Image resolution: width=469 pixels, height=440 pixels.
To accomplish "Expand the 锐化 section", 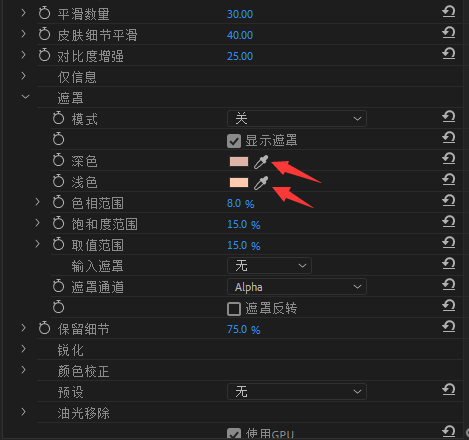I will pos(23,349).
